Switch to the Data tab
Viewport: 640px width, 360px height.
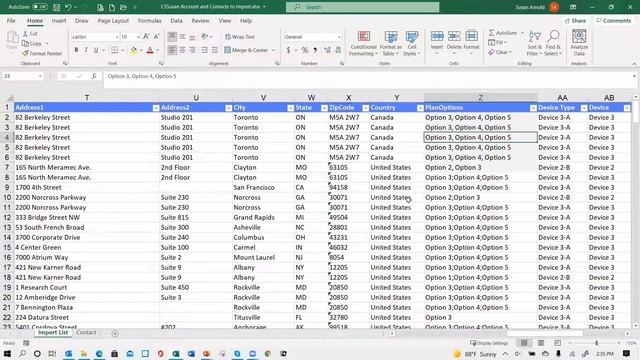[176, 21]
